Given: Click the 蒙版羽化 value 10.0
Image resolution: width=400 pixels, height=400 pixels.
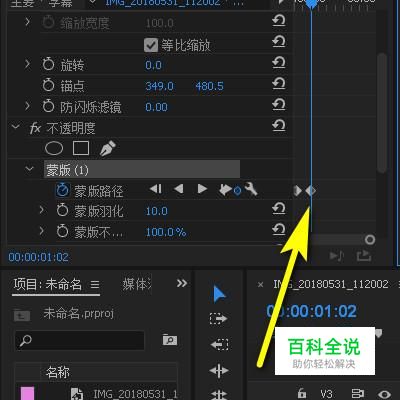Looking at the screenshot, I should click(x=156, y=211).
